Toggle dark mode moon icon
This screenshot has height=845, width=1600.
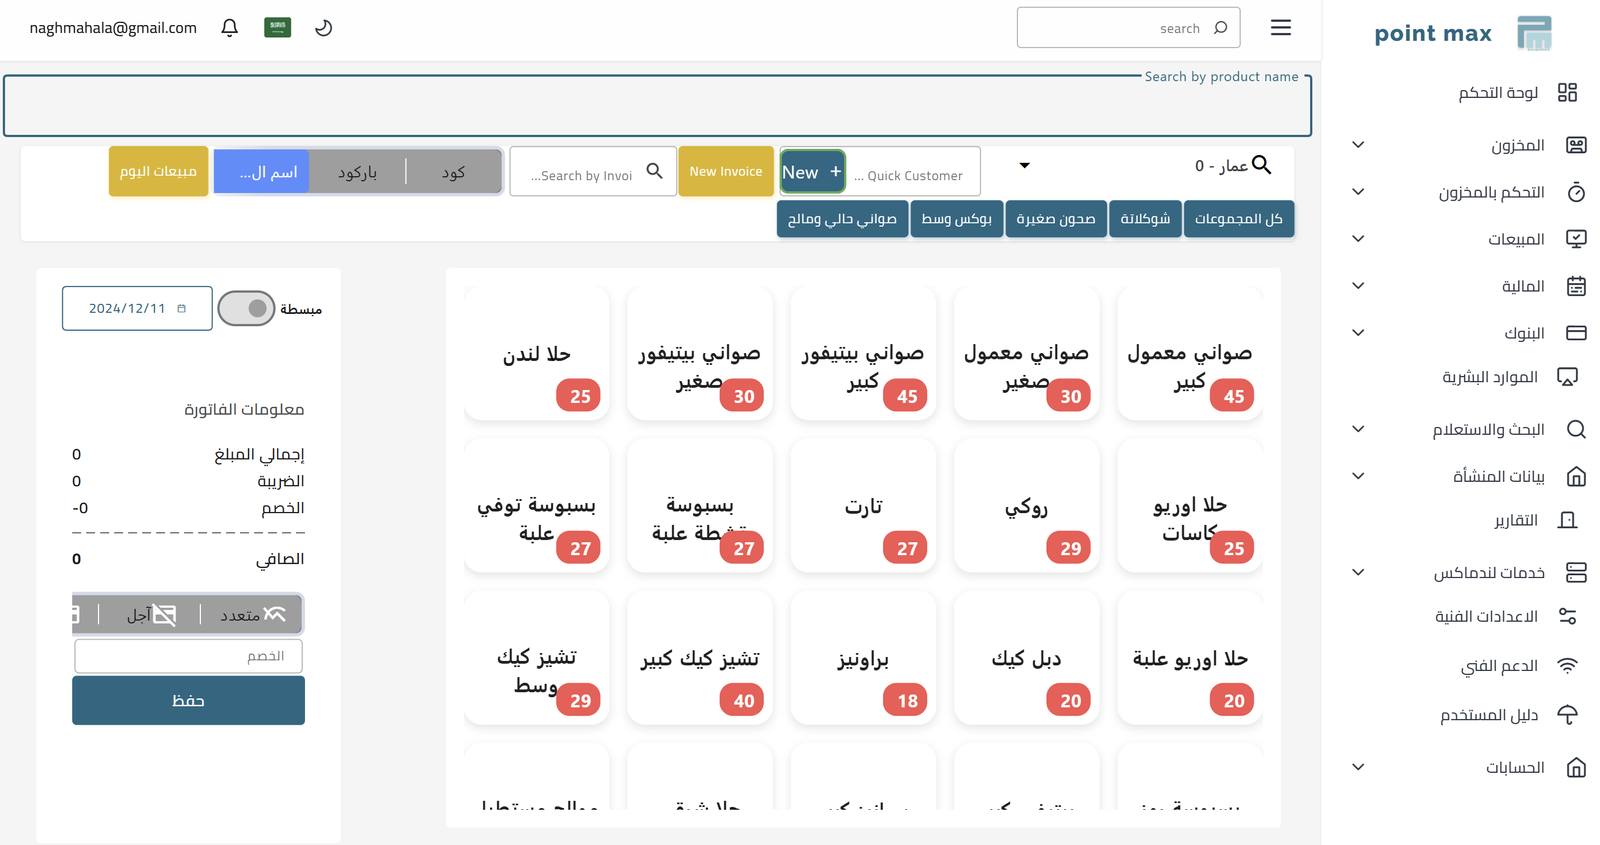(323, 28)
